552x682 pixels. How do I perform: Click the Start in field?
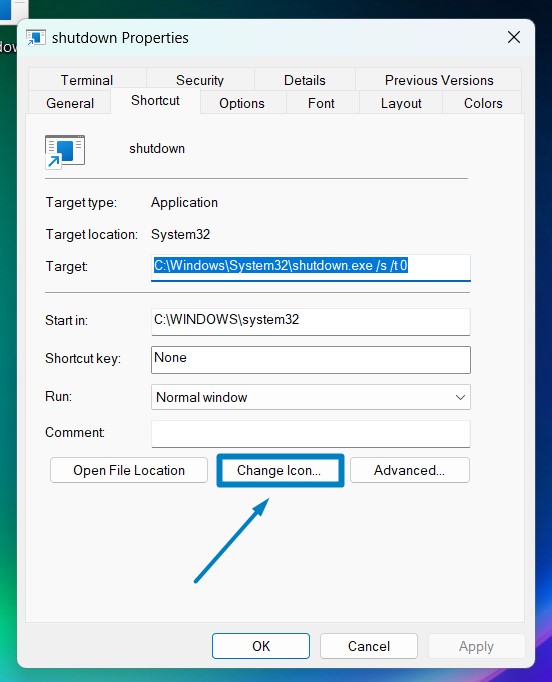point(311,321)
